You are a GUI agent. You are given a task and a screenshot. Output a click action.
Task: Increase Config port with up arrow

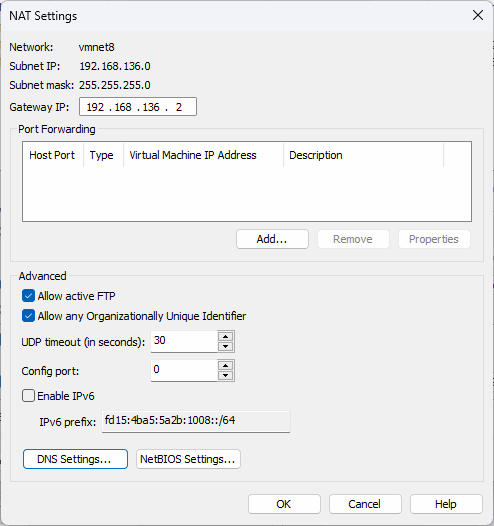[225, 366]
